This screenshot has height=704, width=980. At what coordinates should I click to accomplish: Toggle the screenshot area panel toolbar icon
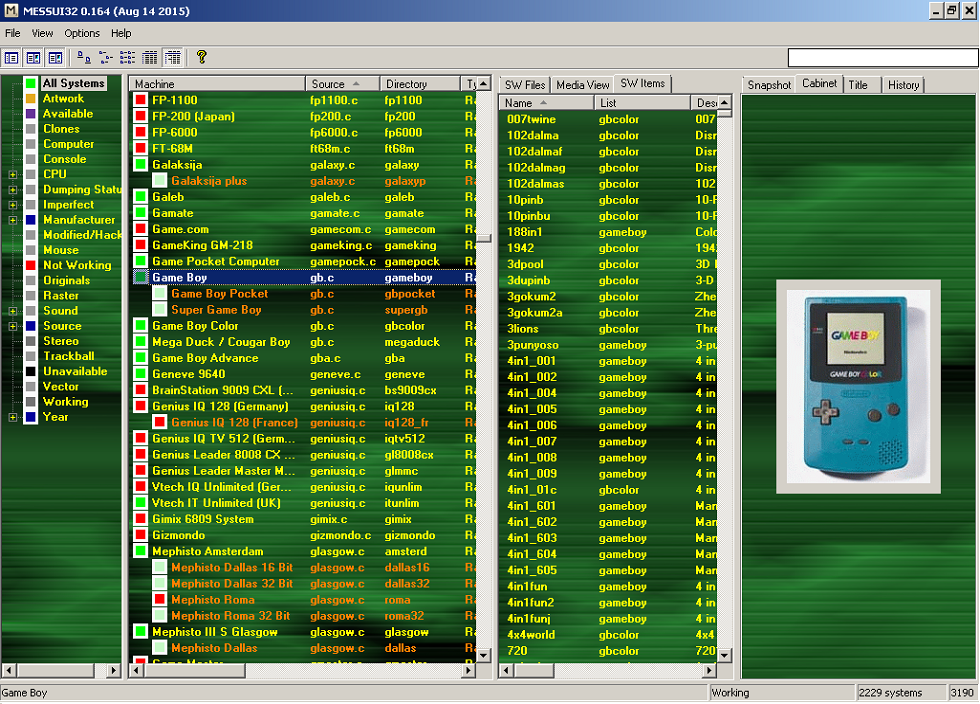55,58
